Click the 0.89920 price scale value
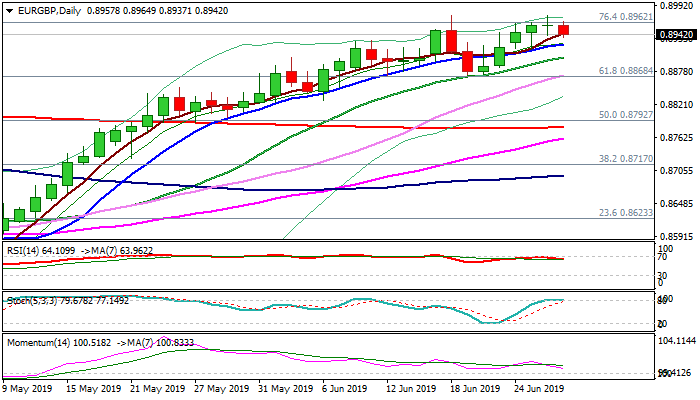 pos(676,5)
